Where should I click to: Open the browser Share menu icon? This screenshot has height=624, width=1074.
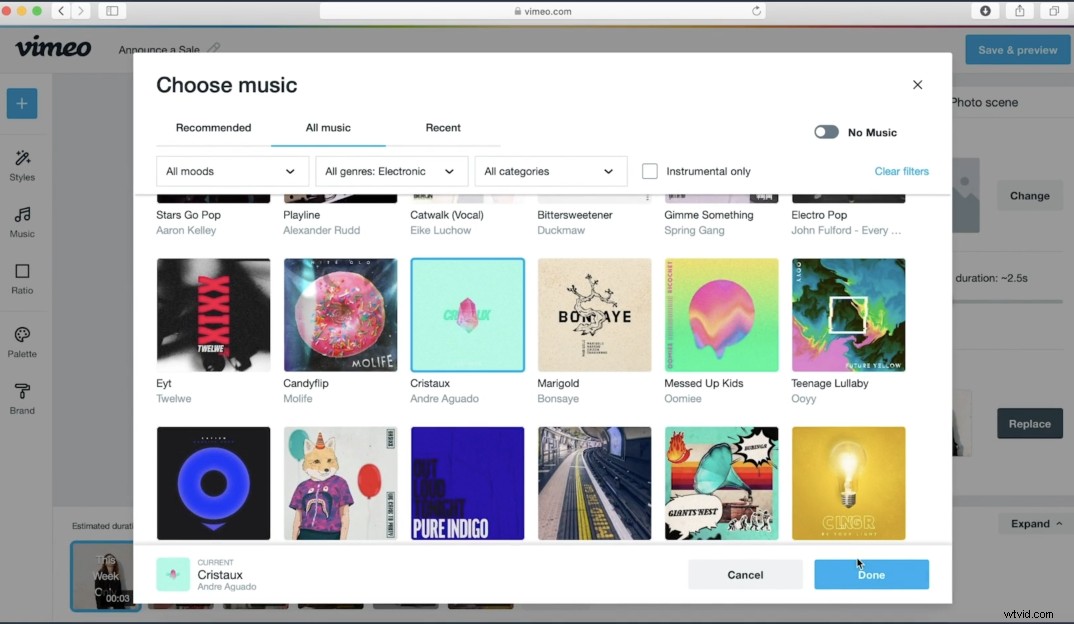pyautogui.click(x=1021, y=11)
